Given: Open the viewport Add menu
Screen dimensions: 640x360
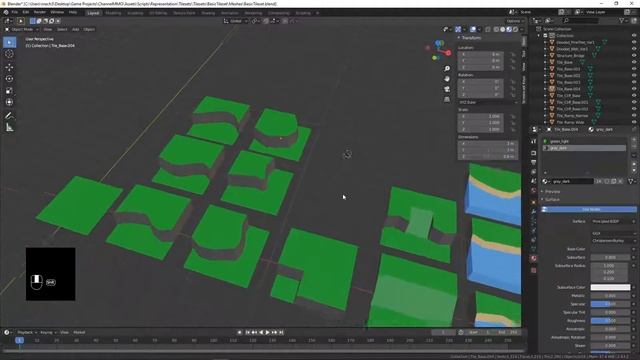Looking at the screenshot, I should click(76, 29).
